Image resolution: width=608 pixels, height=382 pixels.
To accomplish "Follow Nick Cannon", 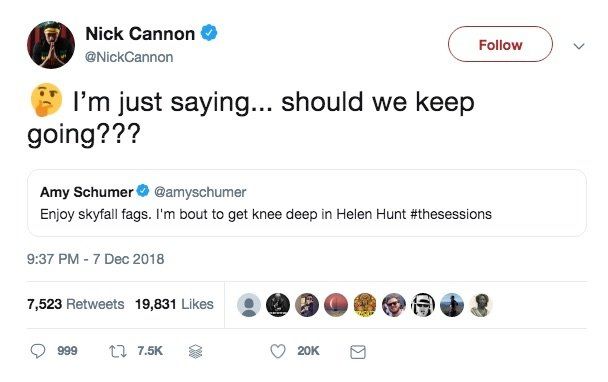I will click(x=500, y=44).
